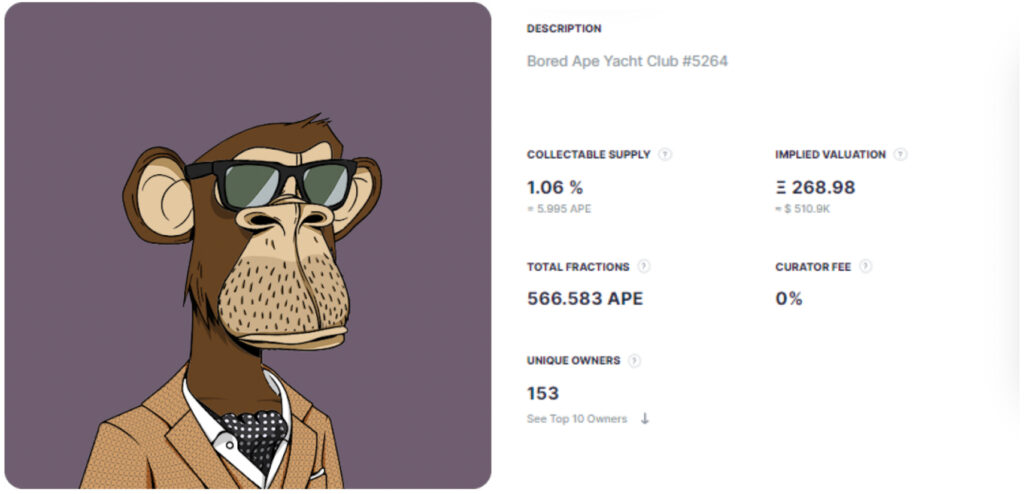Viewport: 1024px width, 494px height.
Task: Click the Implied Valuation question mark icon
Action: [x=900, y=155]
